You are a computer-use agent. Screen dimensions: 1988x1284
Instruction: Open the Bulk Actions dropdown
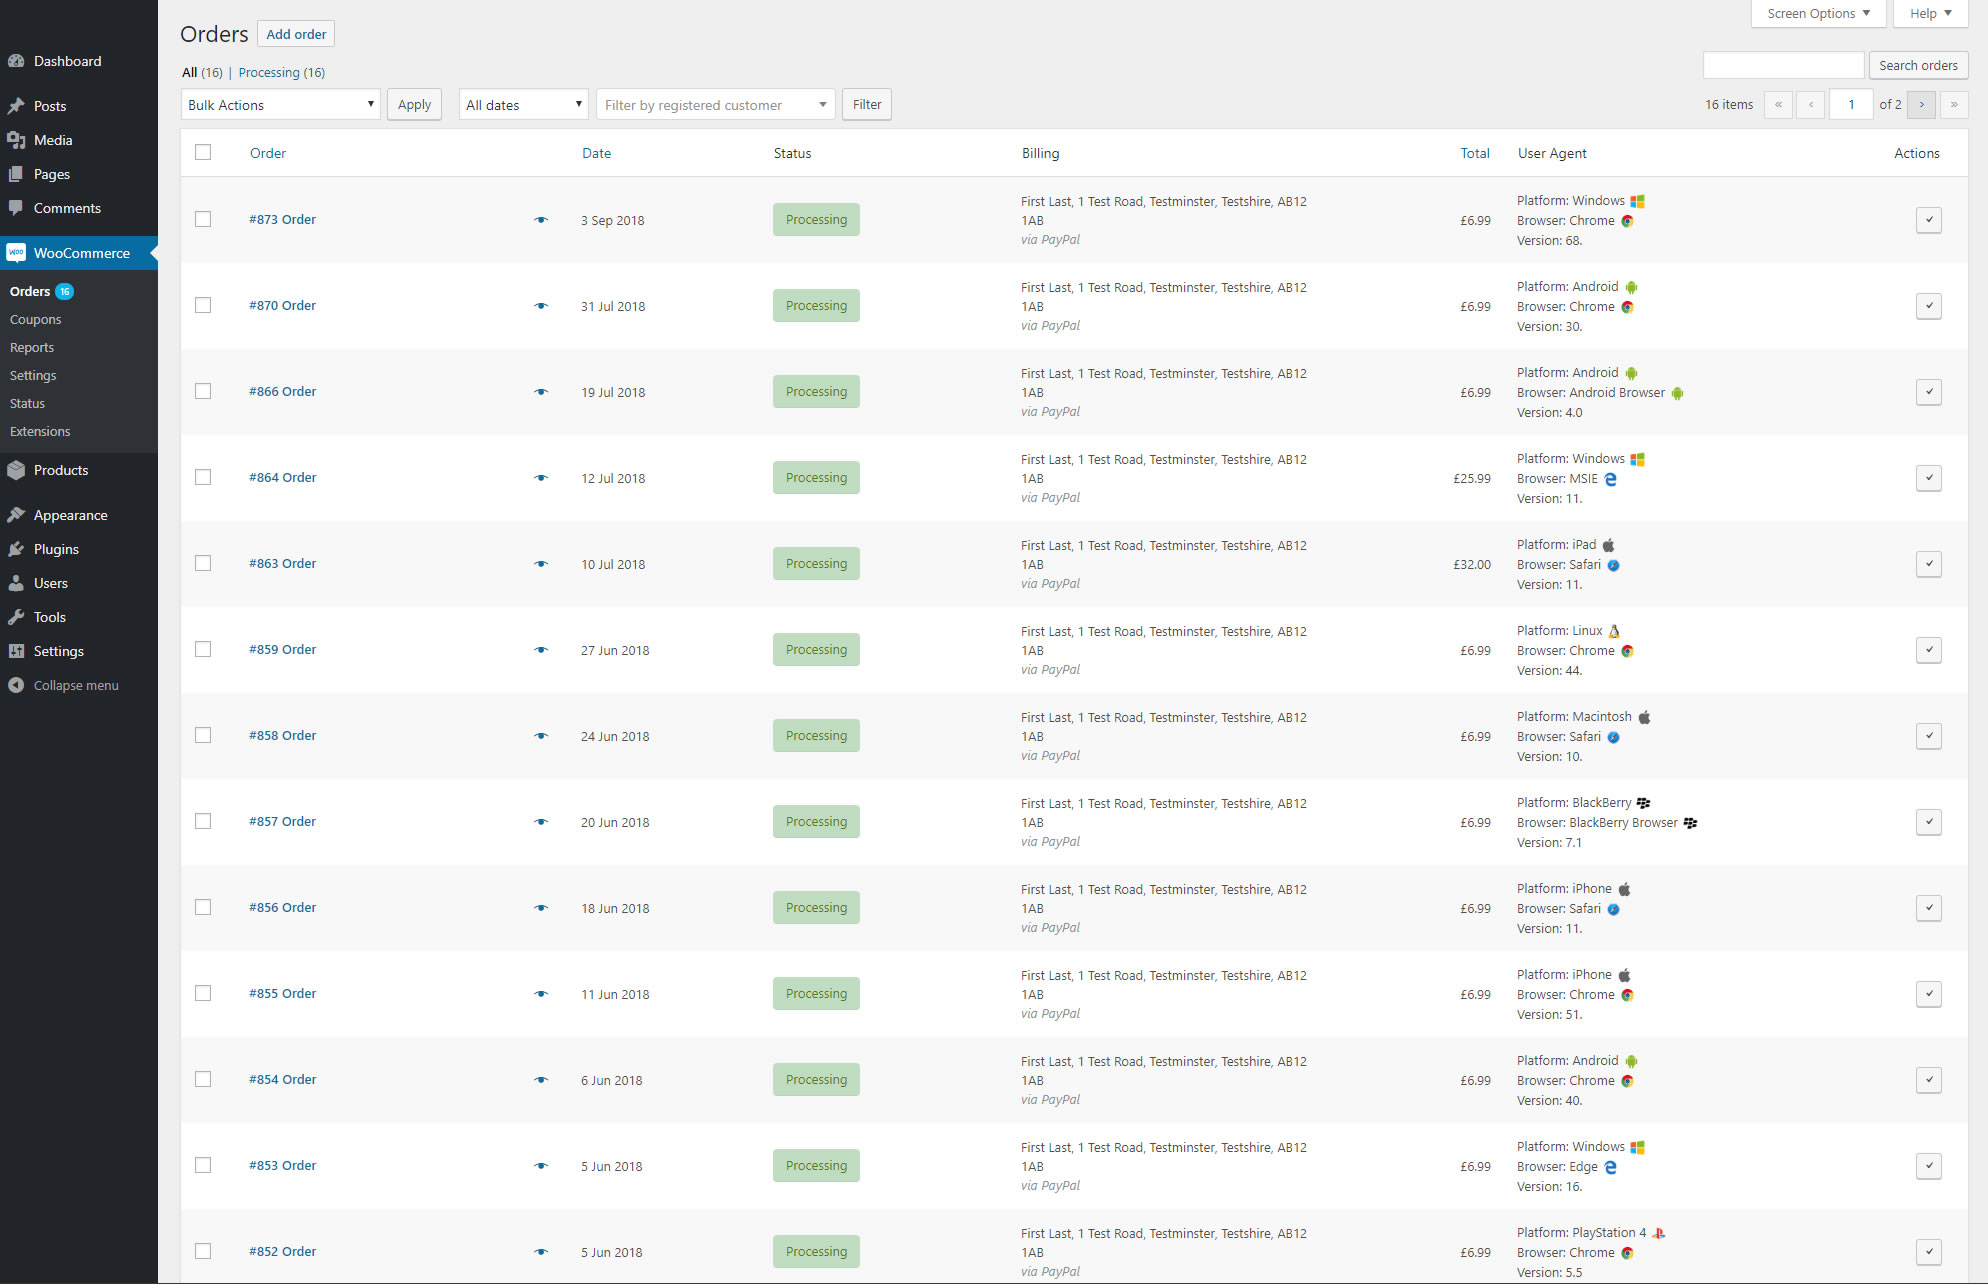click(x=280, y=105)
